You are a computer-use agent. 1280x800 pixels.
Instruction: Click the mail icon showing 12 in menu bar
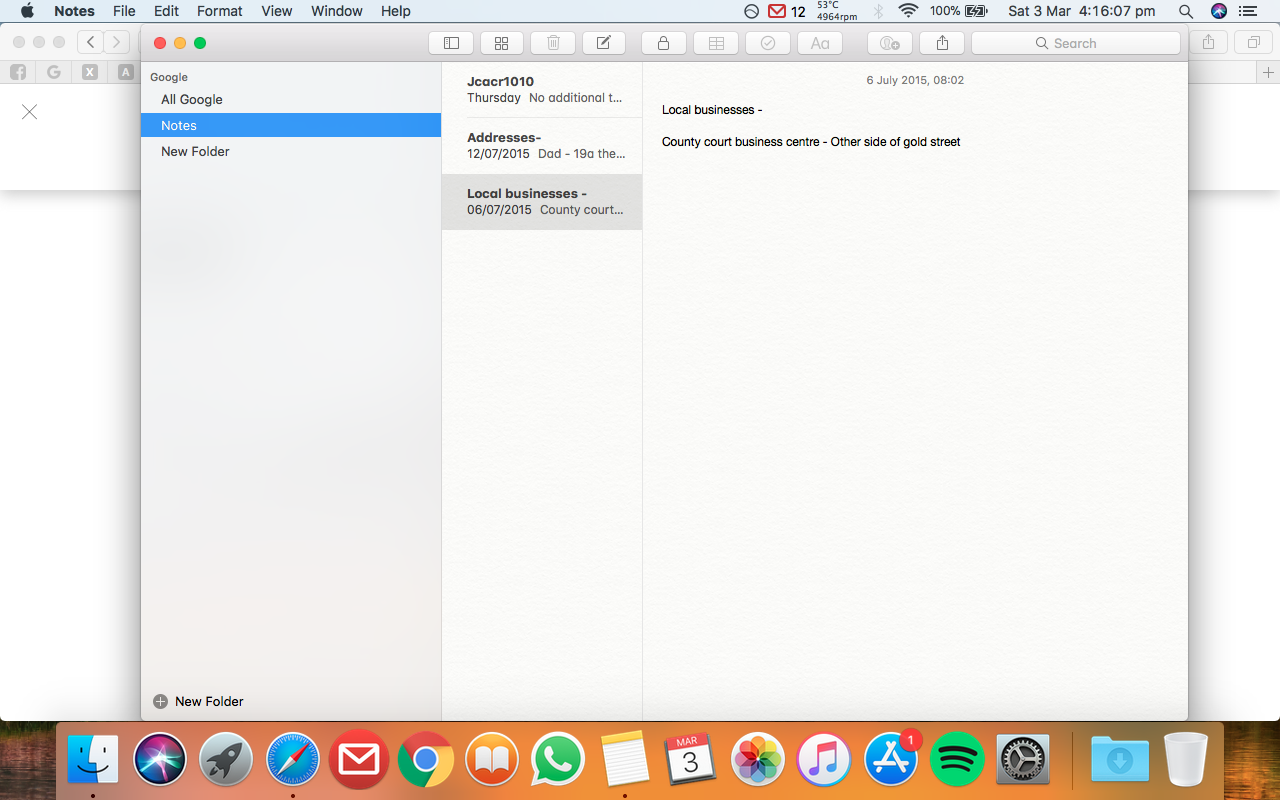pyautogui.click(x=787, y=11)
